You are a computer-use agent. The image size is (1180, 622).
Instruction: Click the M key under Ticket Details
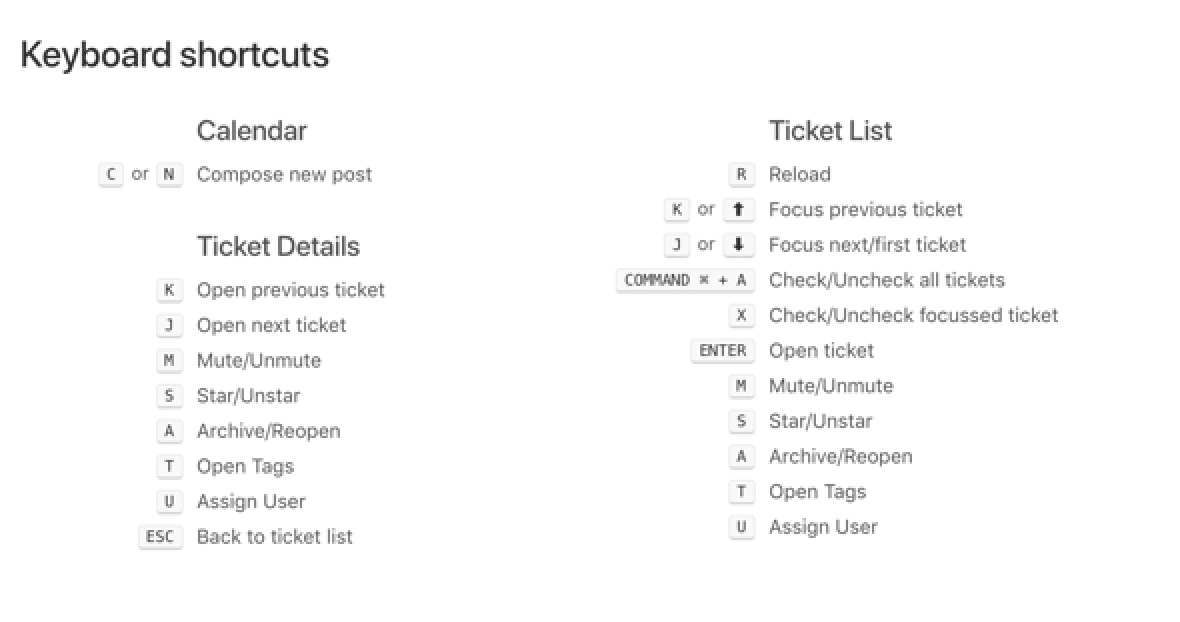[x=169, y=361]
